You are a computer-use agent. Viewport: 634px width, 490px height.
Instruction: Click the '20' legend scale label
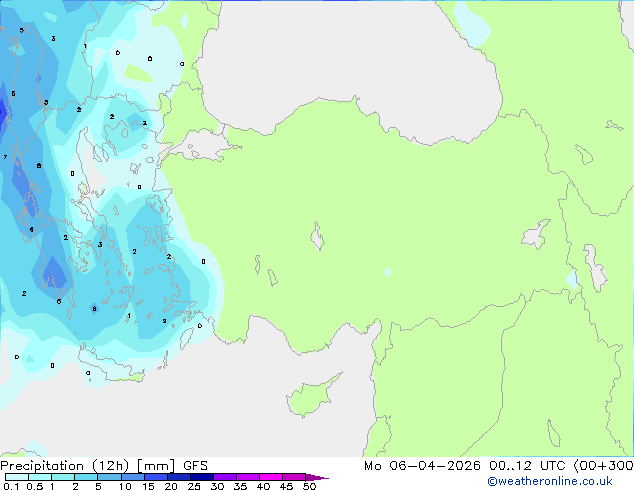pos(171,486)
